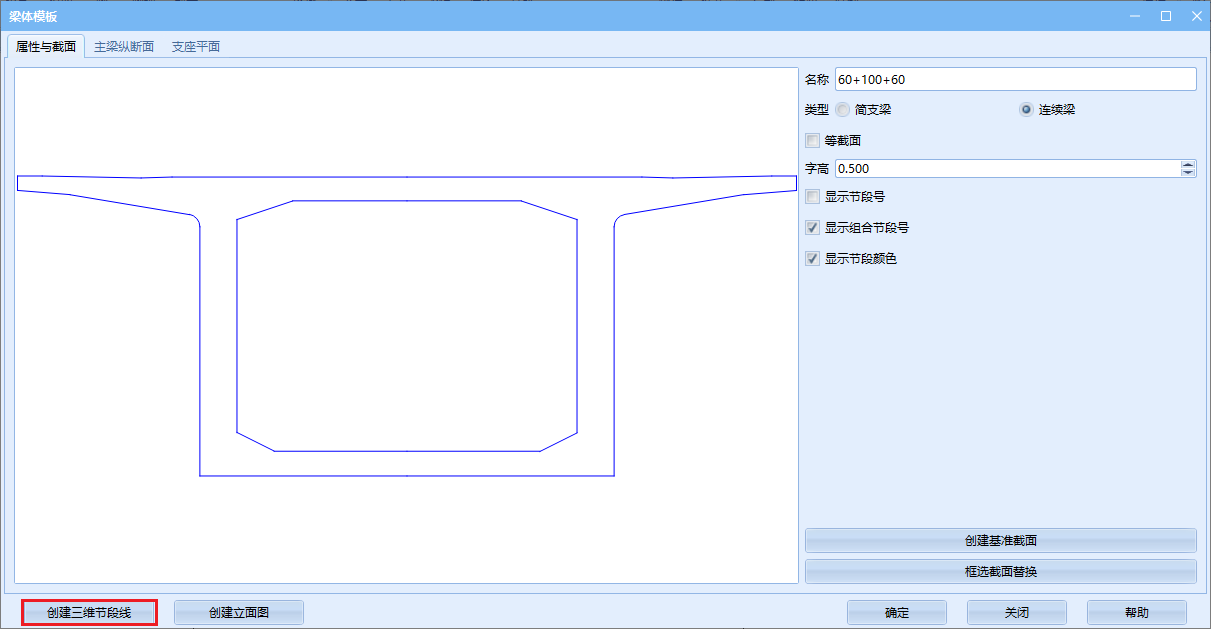Click the 创建三维节段线 button
The width and height of the screenshot is (1211, 629).
pos(89,612)
